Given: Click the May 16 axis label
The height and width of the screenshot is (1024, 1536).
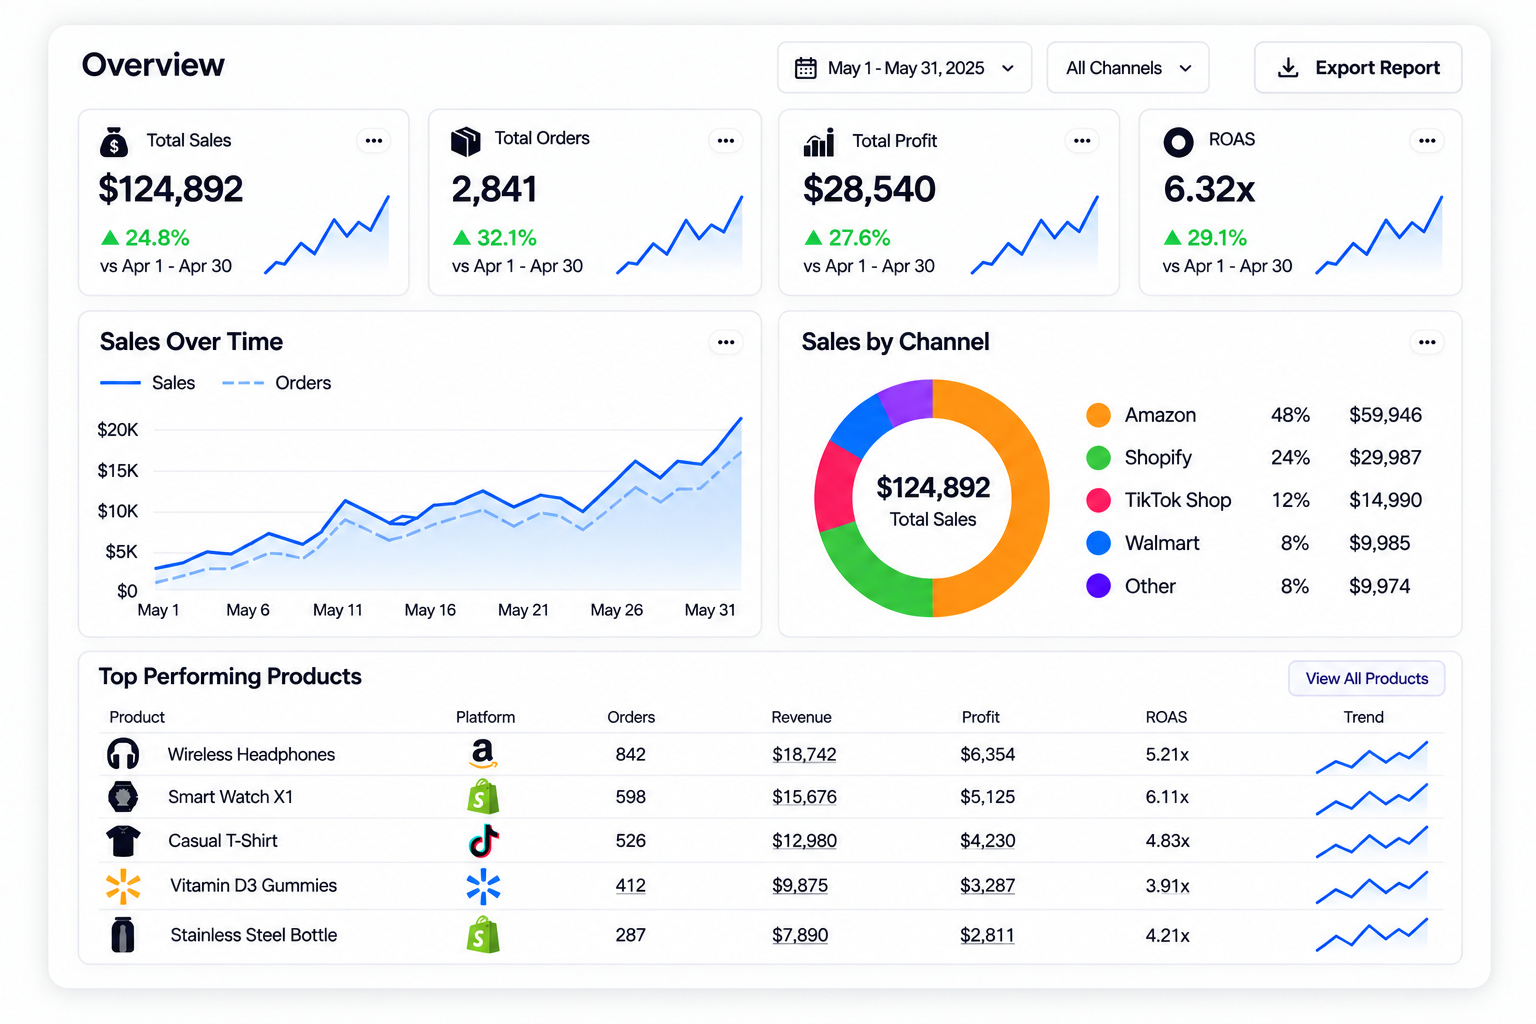Looking at the screenshot, I should (430, 610).
